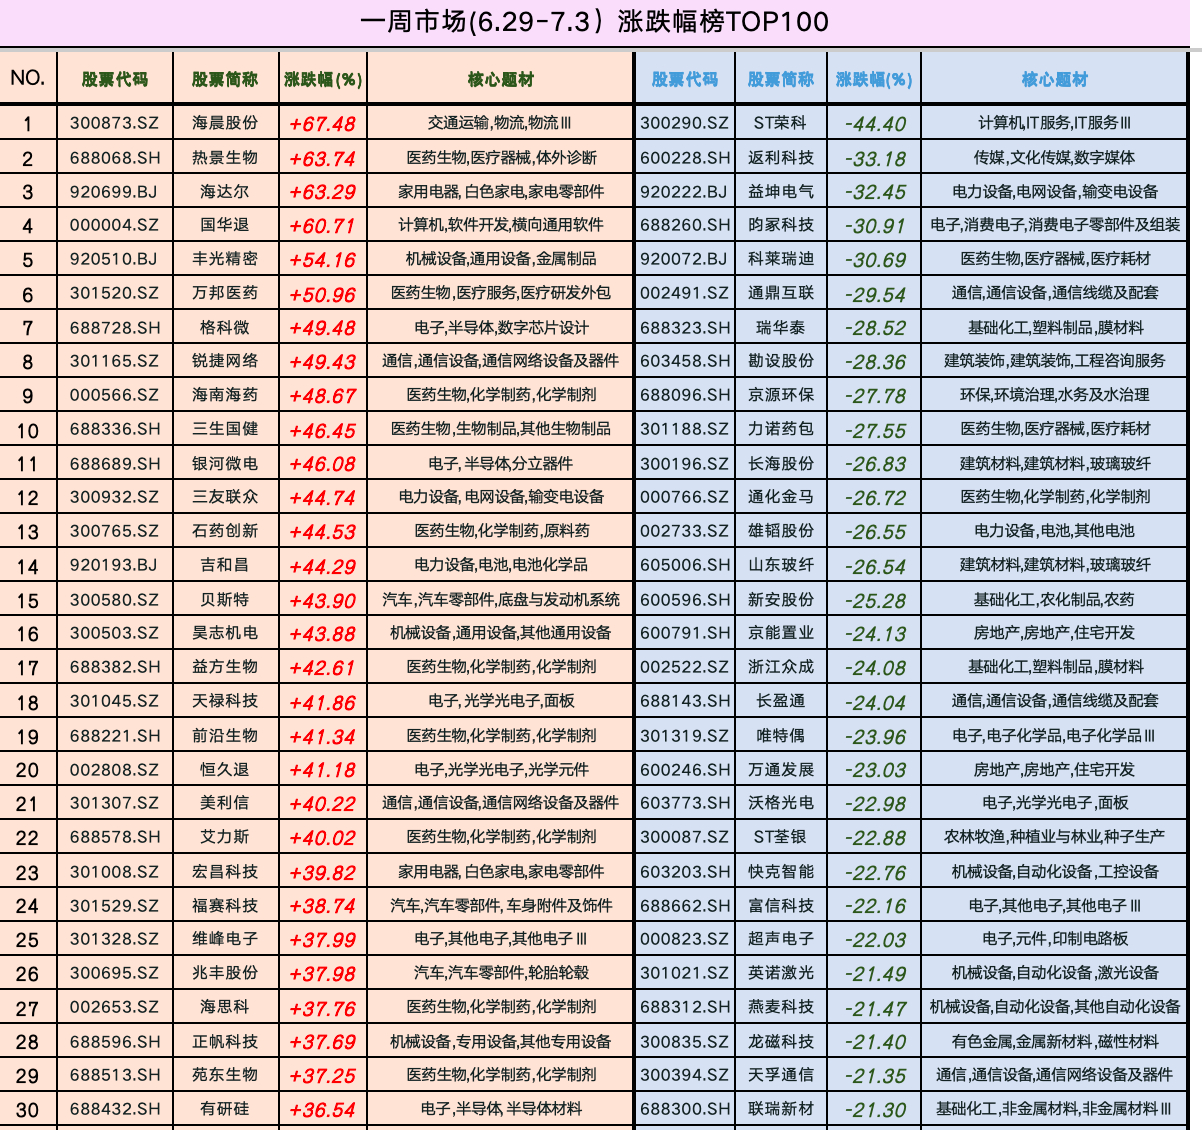Select gain value +63.29
The height and width of the screenshot is (1130, 1202).
[322, 192]
